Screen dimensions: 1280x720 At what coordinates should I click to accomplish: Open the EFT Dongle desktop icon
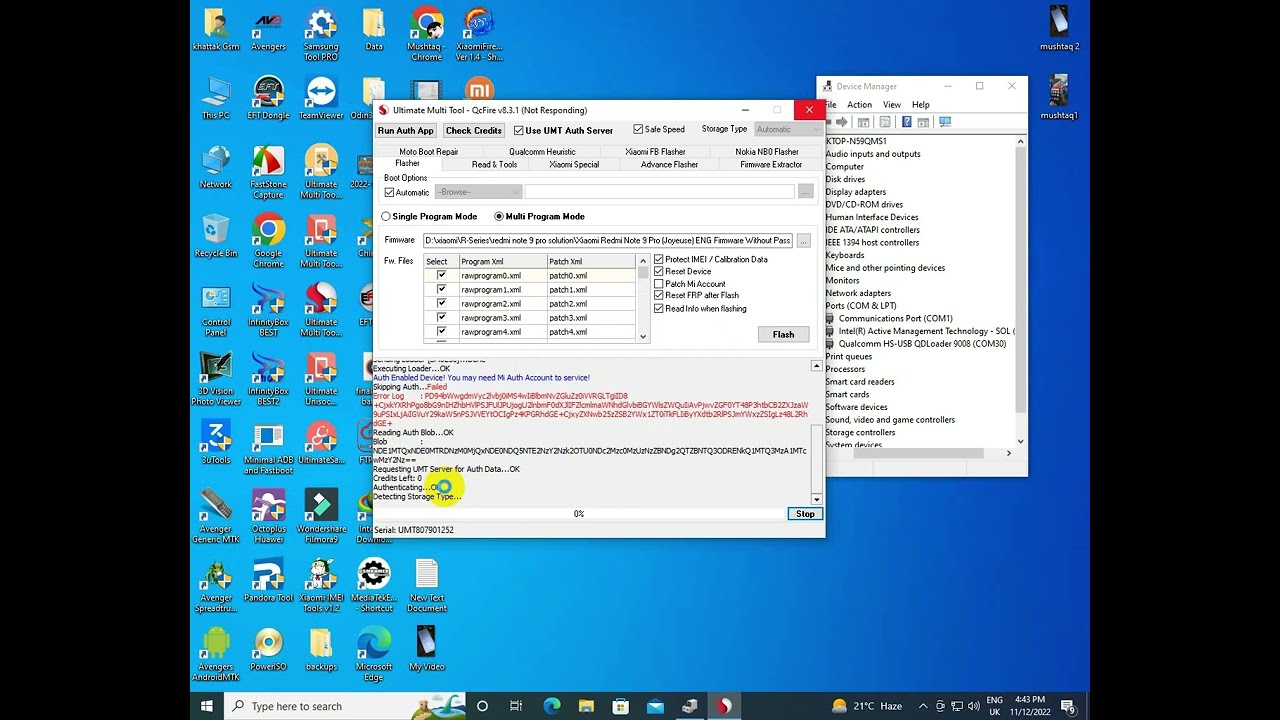tap(268, 98)
